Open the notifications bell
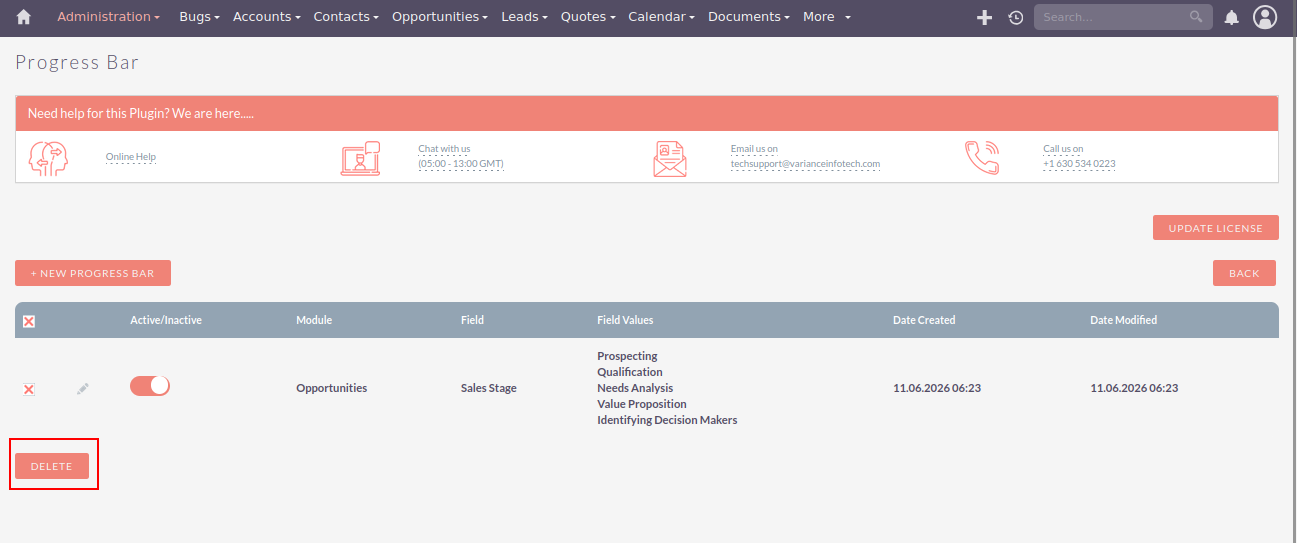The image size is (1297, 543). tap(1232, 17)
